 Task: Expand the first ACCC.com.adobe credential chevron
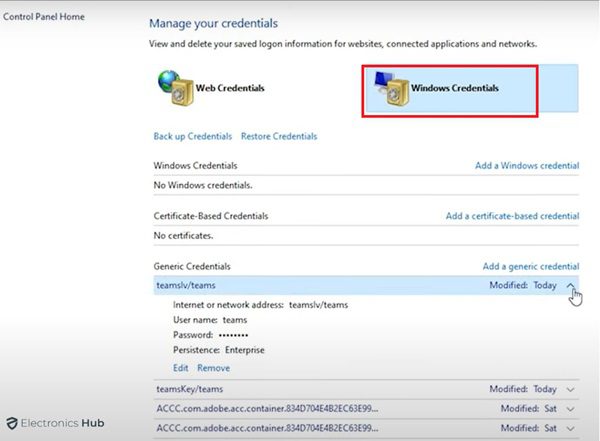[x=570, y=409]
